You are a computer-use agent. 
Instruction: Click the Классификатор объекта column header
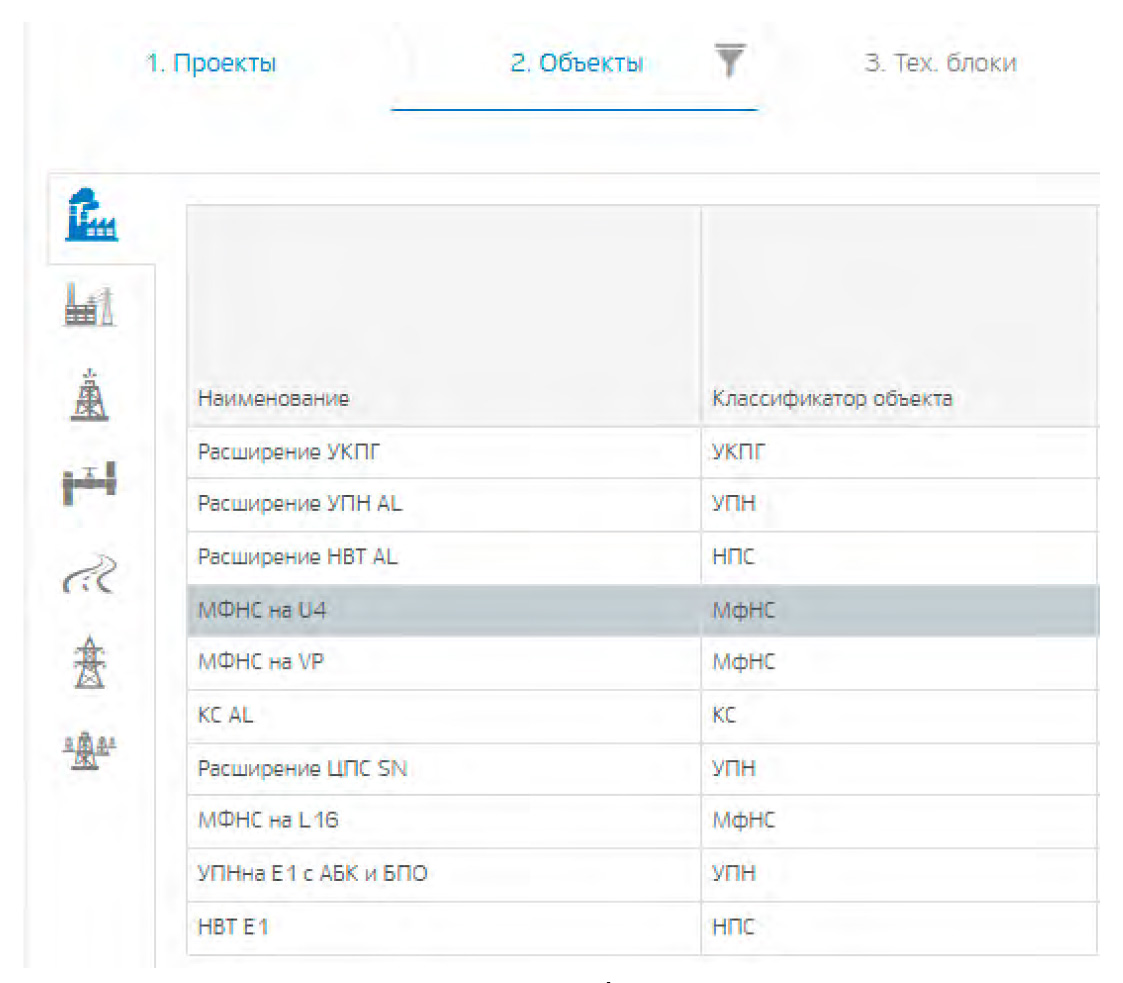click(x=832, y=399)
